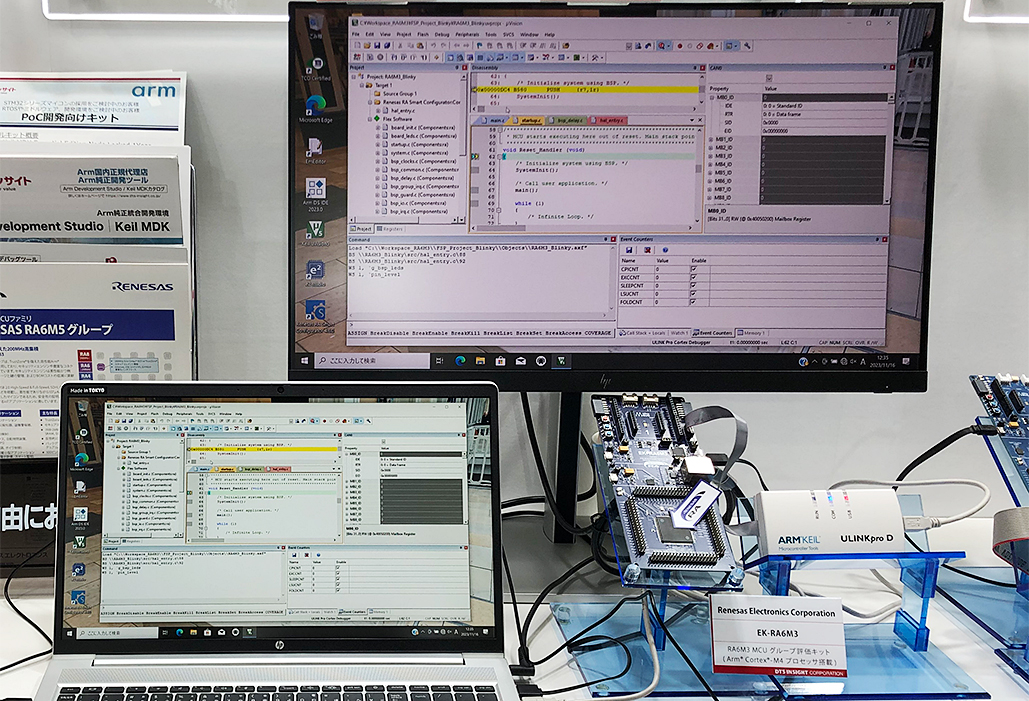Viewport: 1029px width, 701px height.
Task: Click the Toolbox icon in the monitor's debug toolbar
Action: tap(595, 58)
